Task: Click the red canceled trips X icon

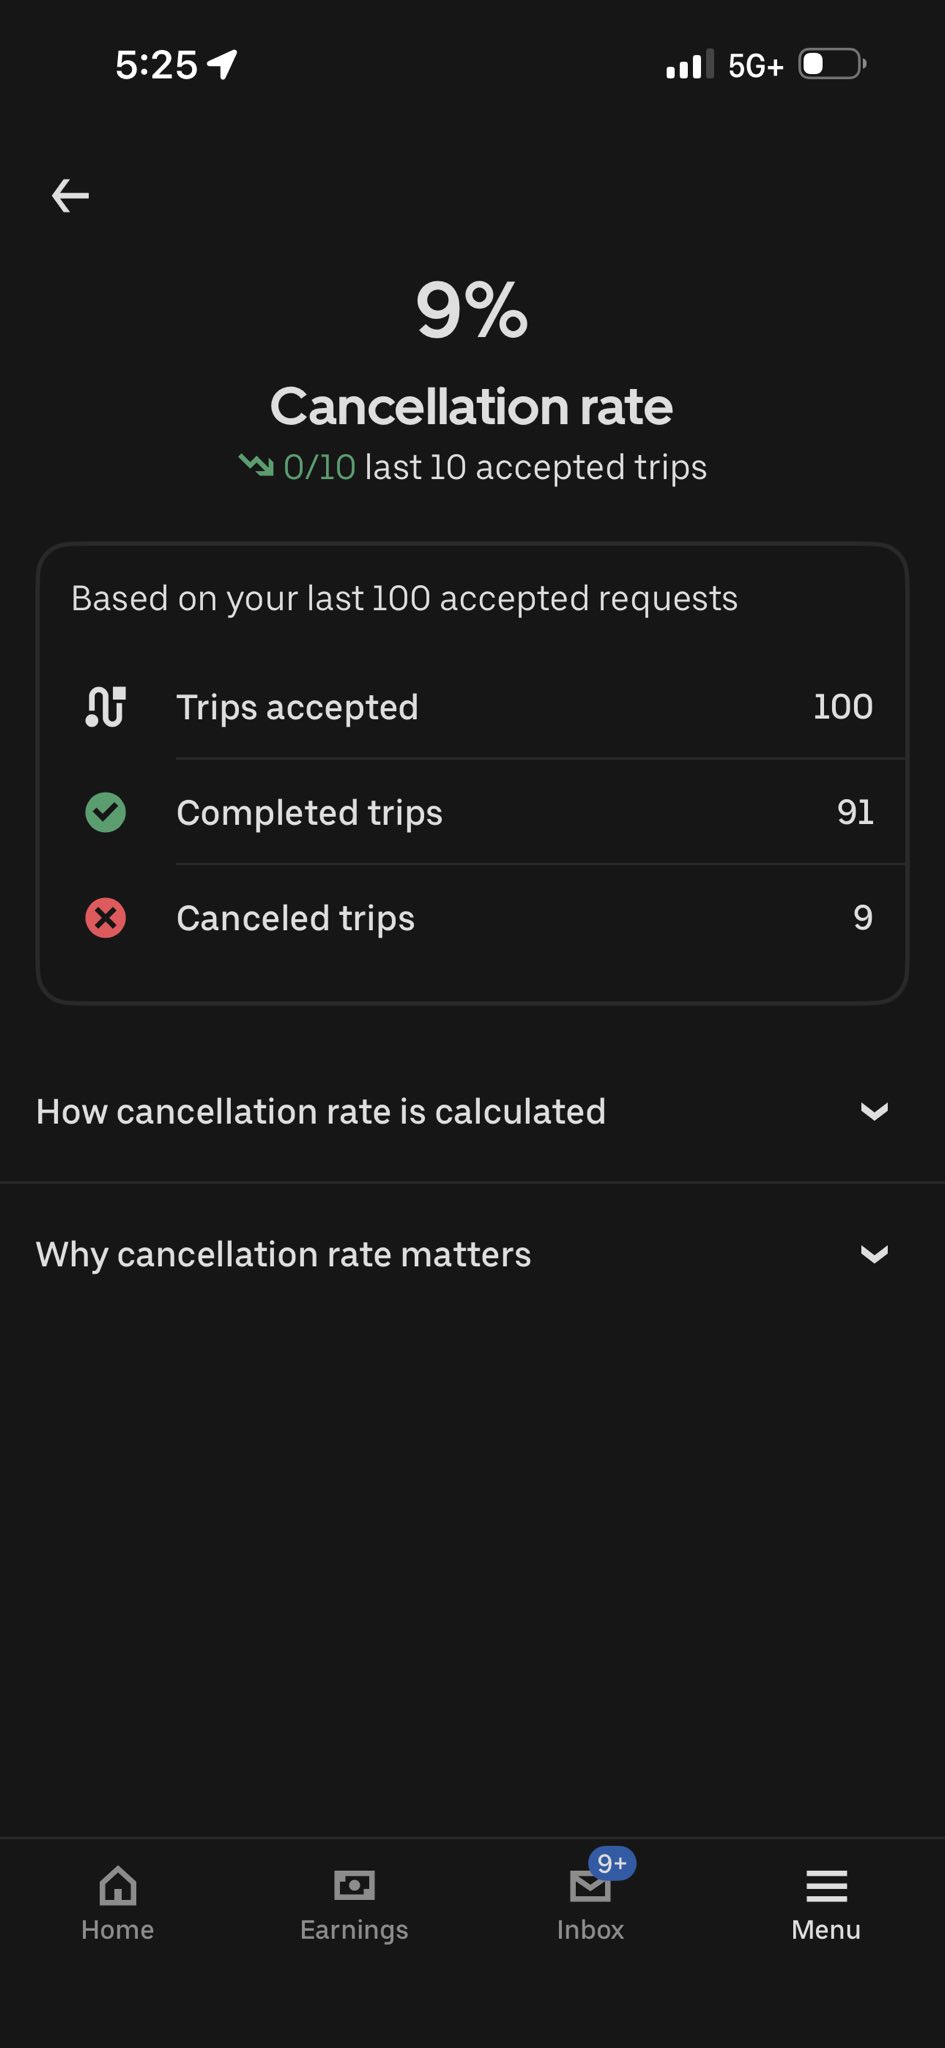Action: click(x=105, y=917)
